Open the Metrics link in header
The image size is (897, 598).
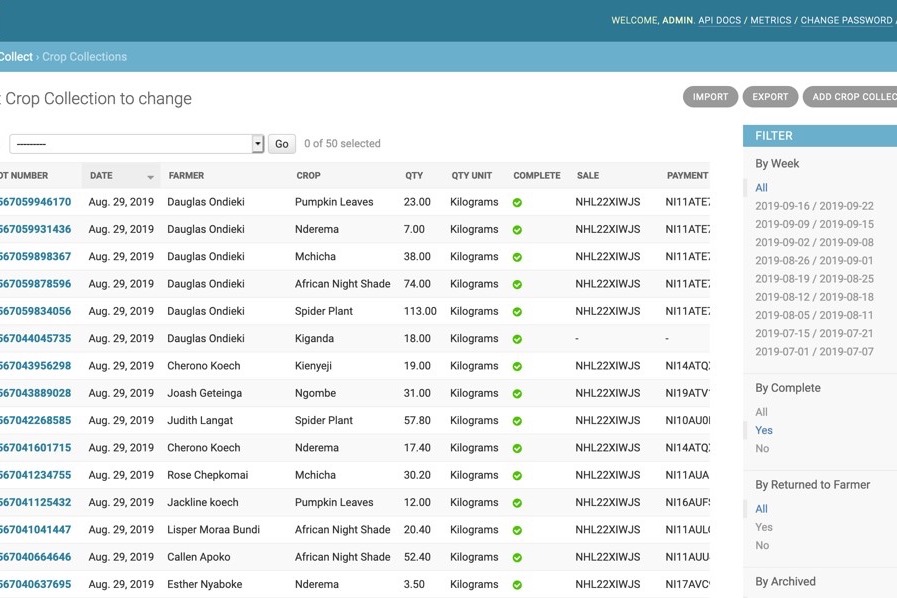770,20
